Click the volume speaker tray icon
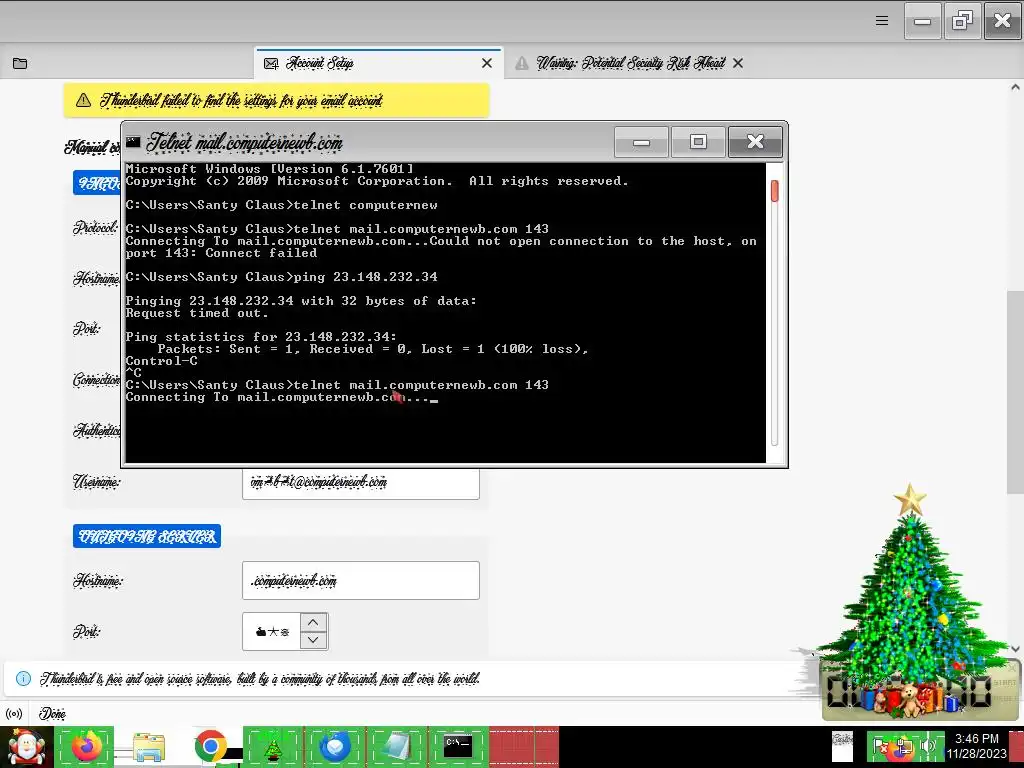Viewport: 1024px width, 768px height. 929,746
